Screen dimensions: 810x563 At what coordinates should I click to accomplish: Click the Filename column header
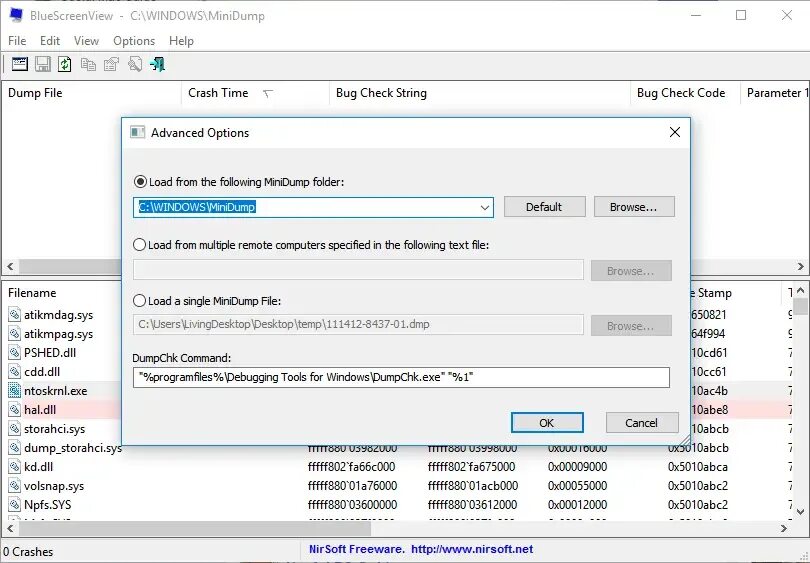pyautogui.click(x=32, y=293)
